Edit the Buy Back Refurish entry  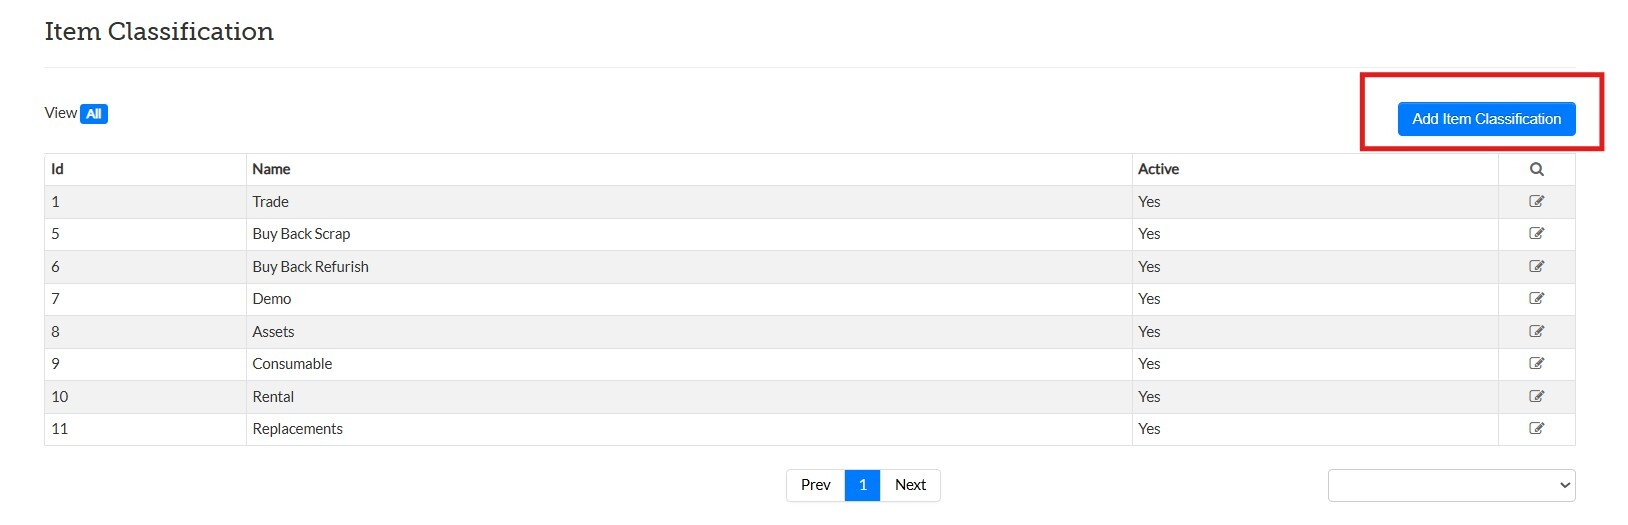pyautogui.click(x=1536, y=266)
